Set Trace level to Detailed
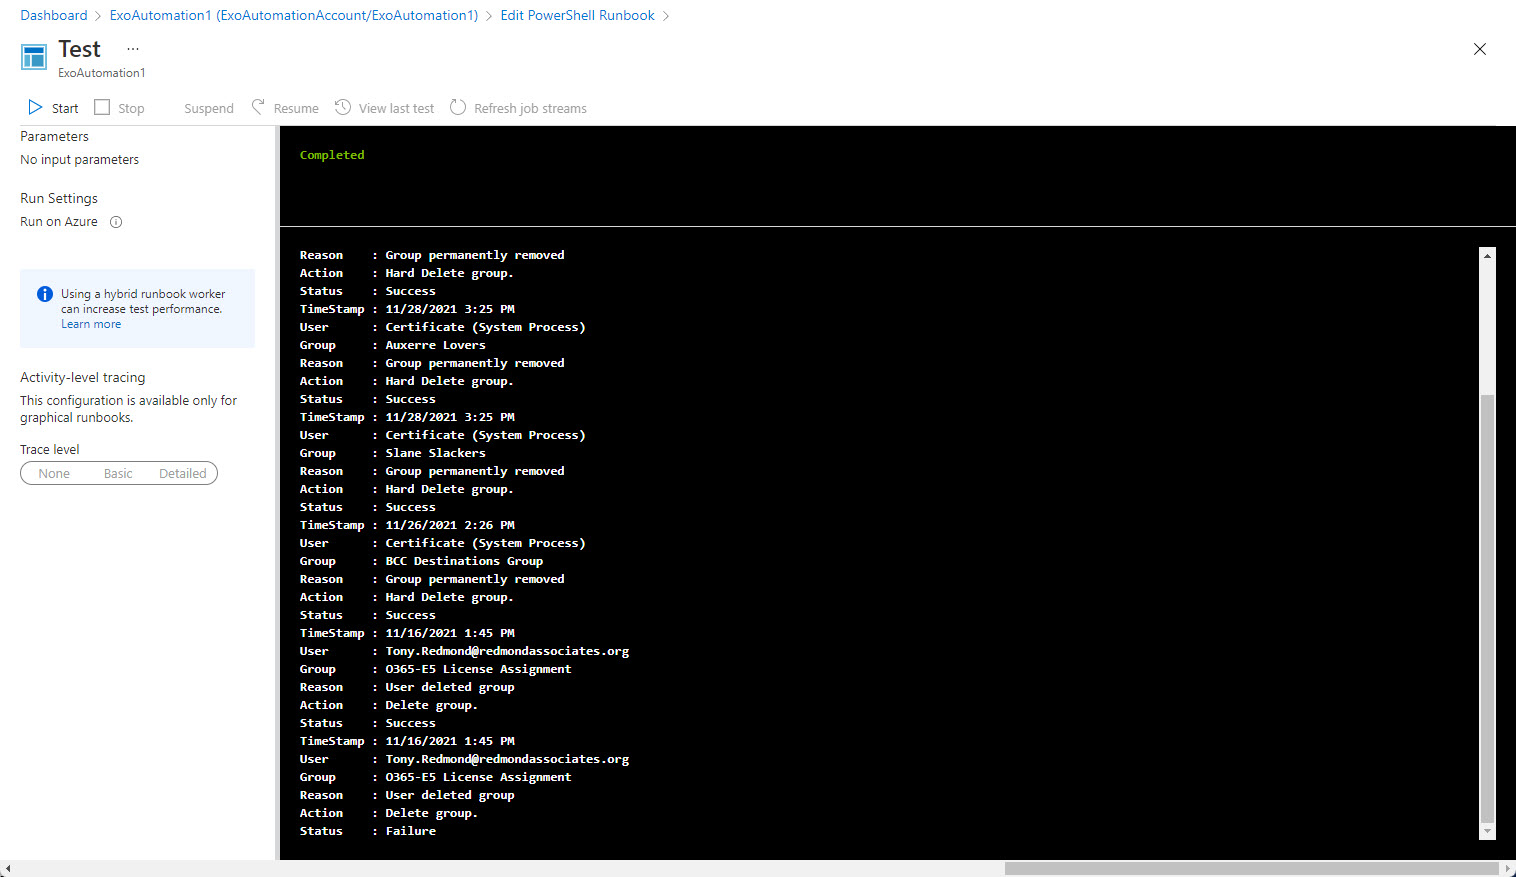1516x877 pixels. [x=182, y=473]
